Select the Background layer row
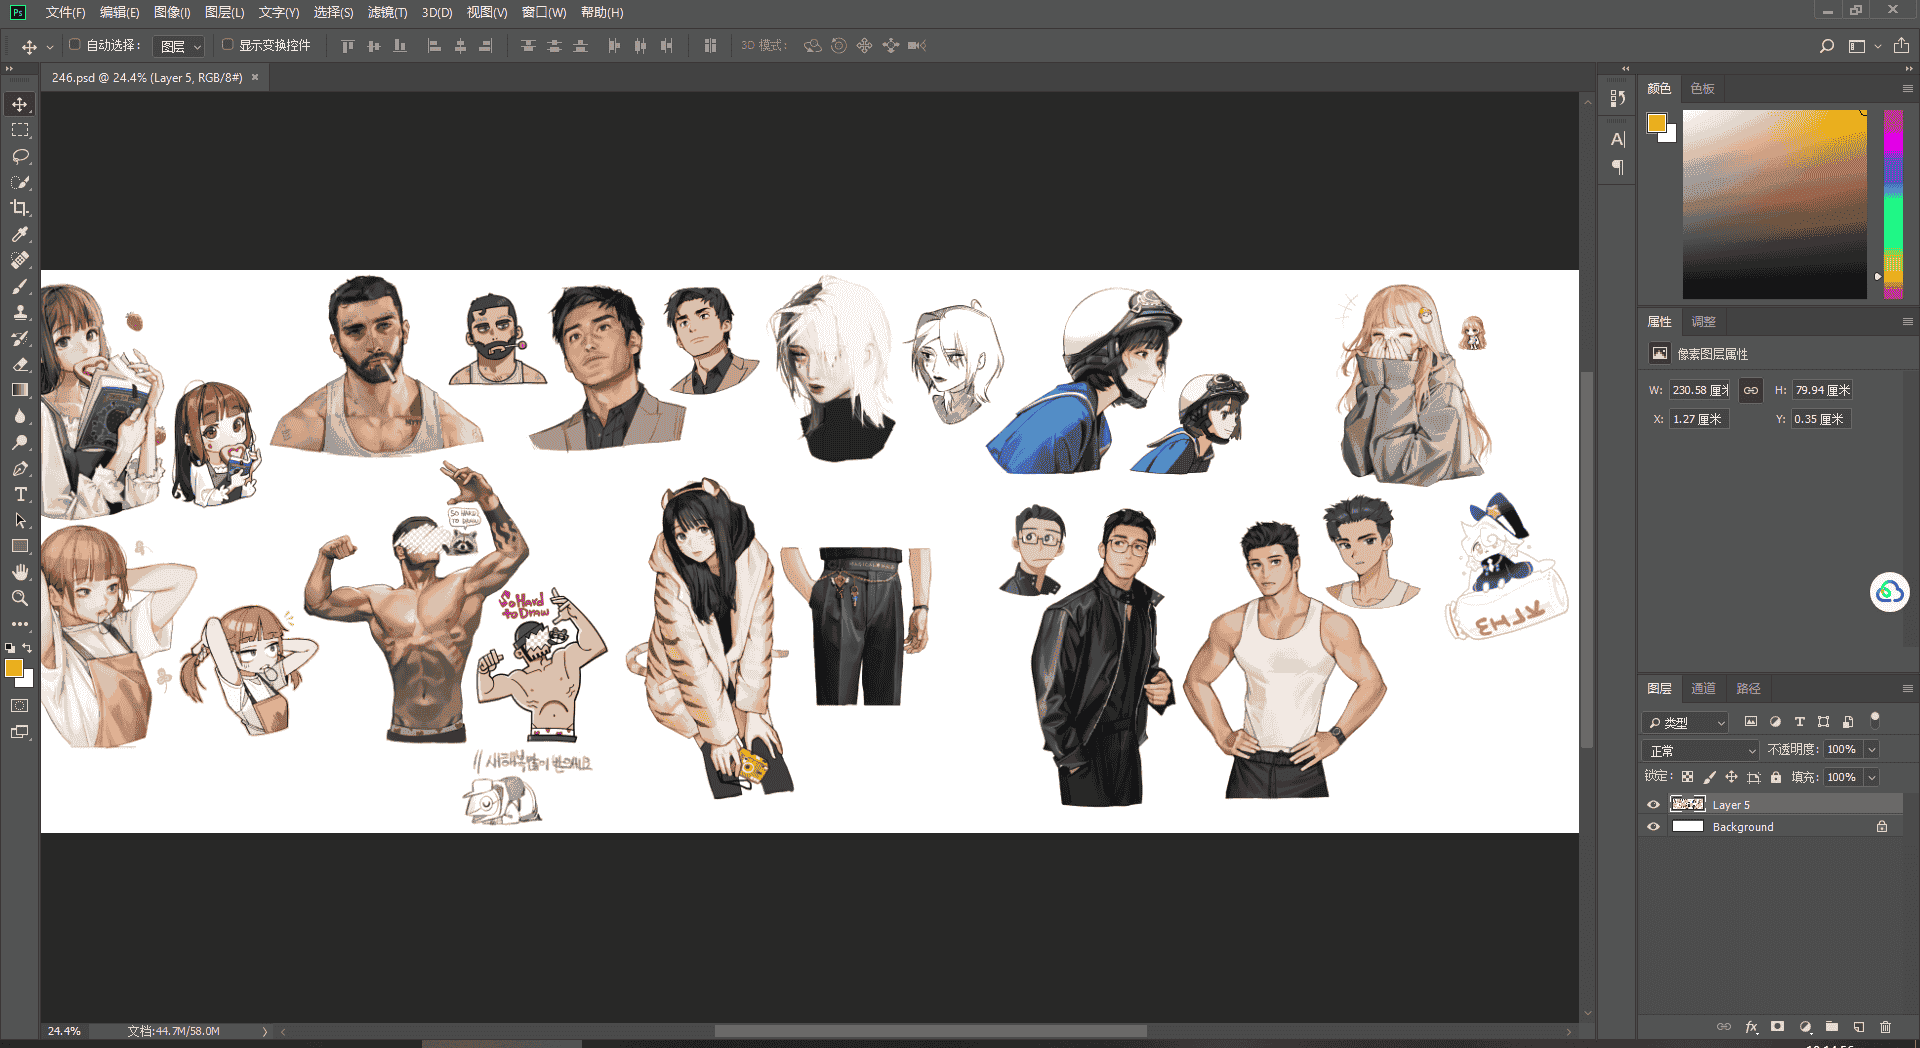 tap(1771, 827)
